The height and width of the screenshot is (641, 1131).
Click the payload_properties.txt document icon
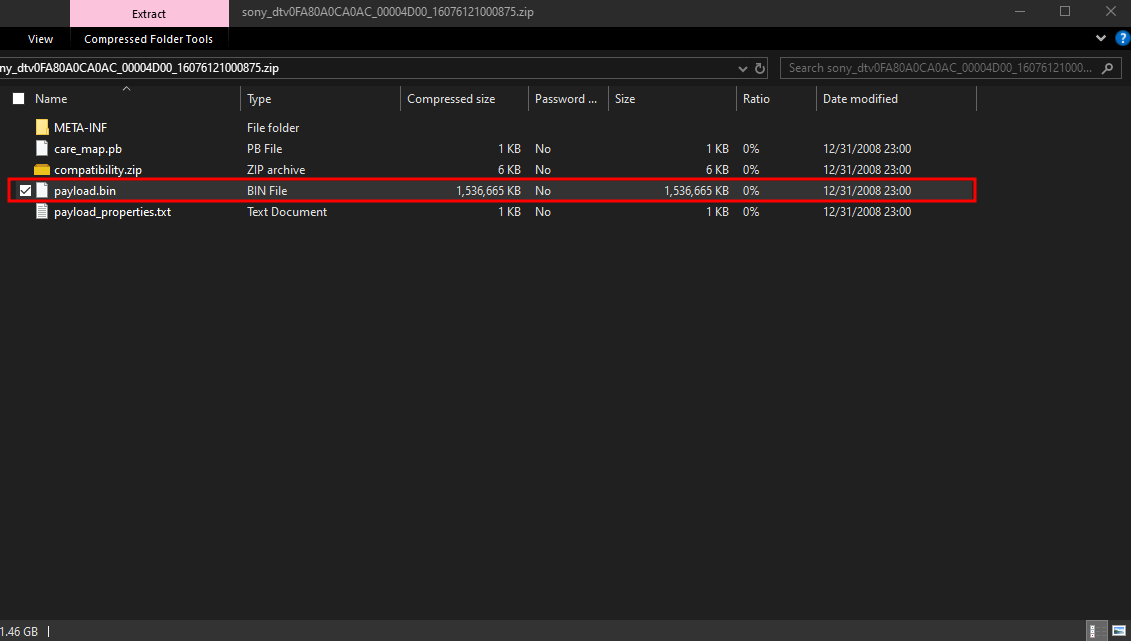point(42,211)
